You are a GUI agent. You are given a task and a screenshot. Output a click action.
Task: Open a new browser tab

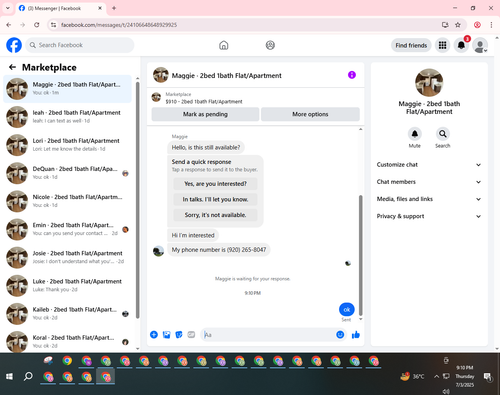114,8
